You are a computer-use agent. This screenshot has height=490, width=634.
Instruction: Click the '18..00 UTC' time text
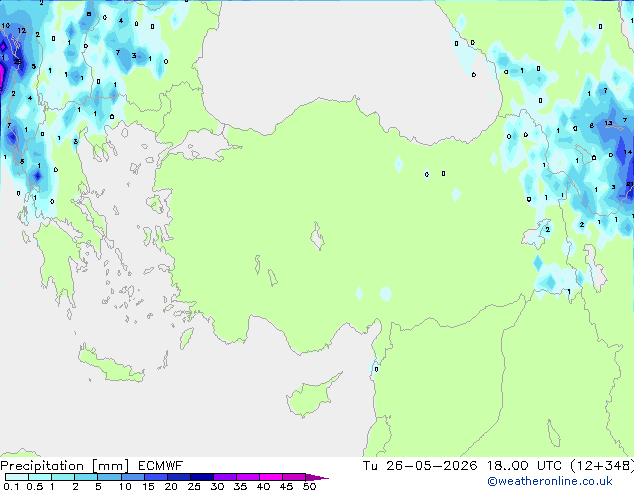[x=524, y=466]
